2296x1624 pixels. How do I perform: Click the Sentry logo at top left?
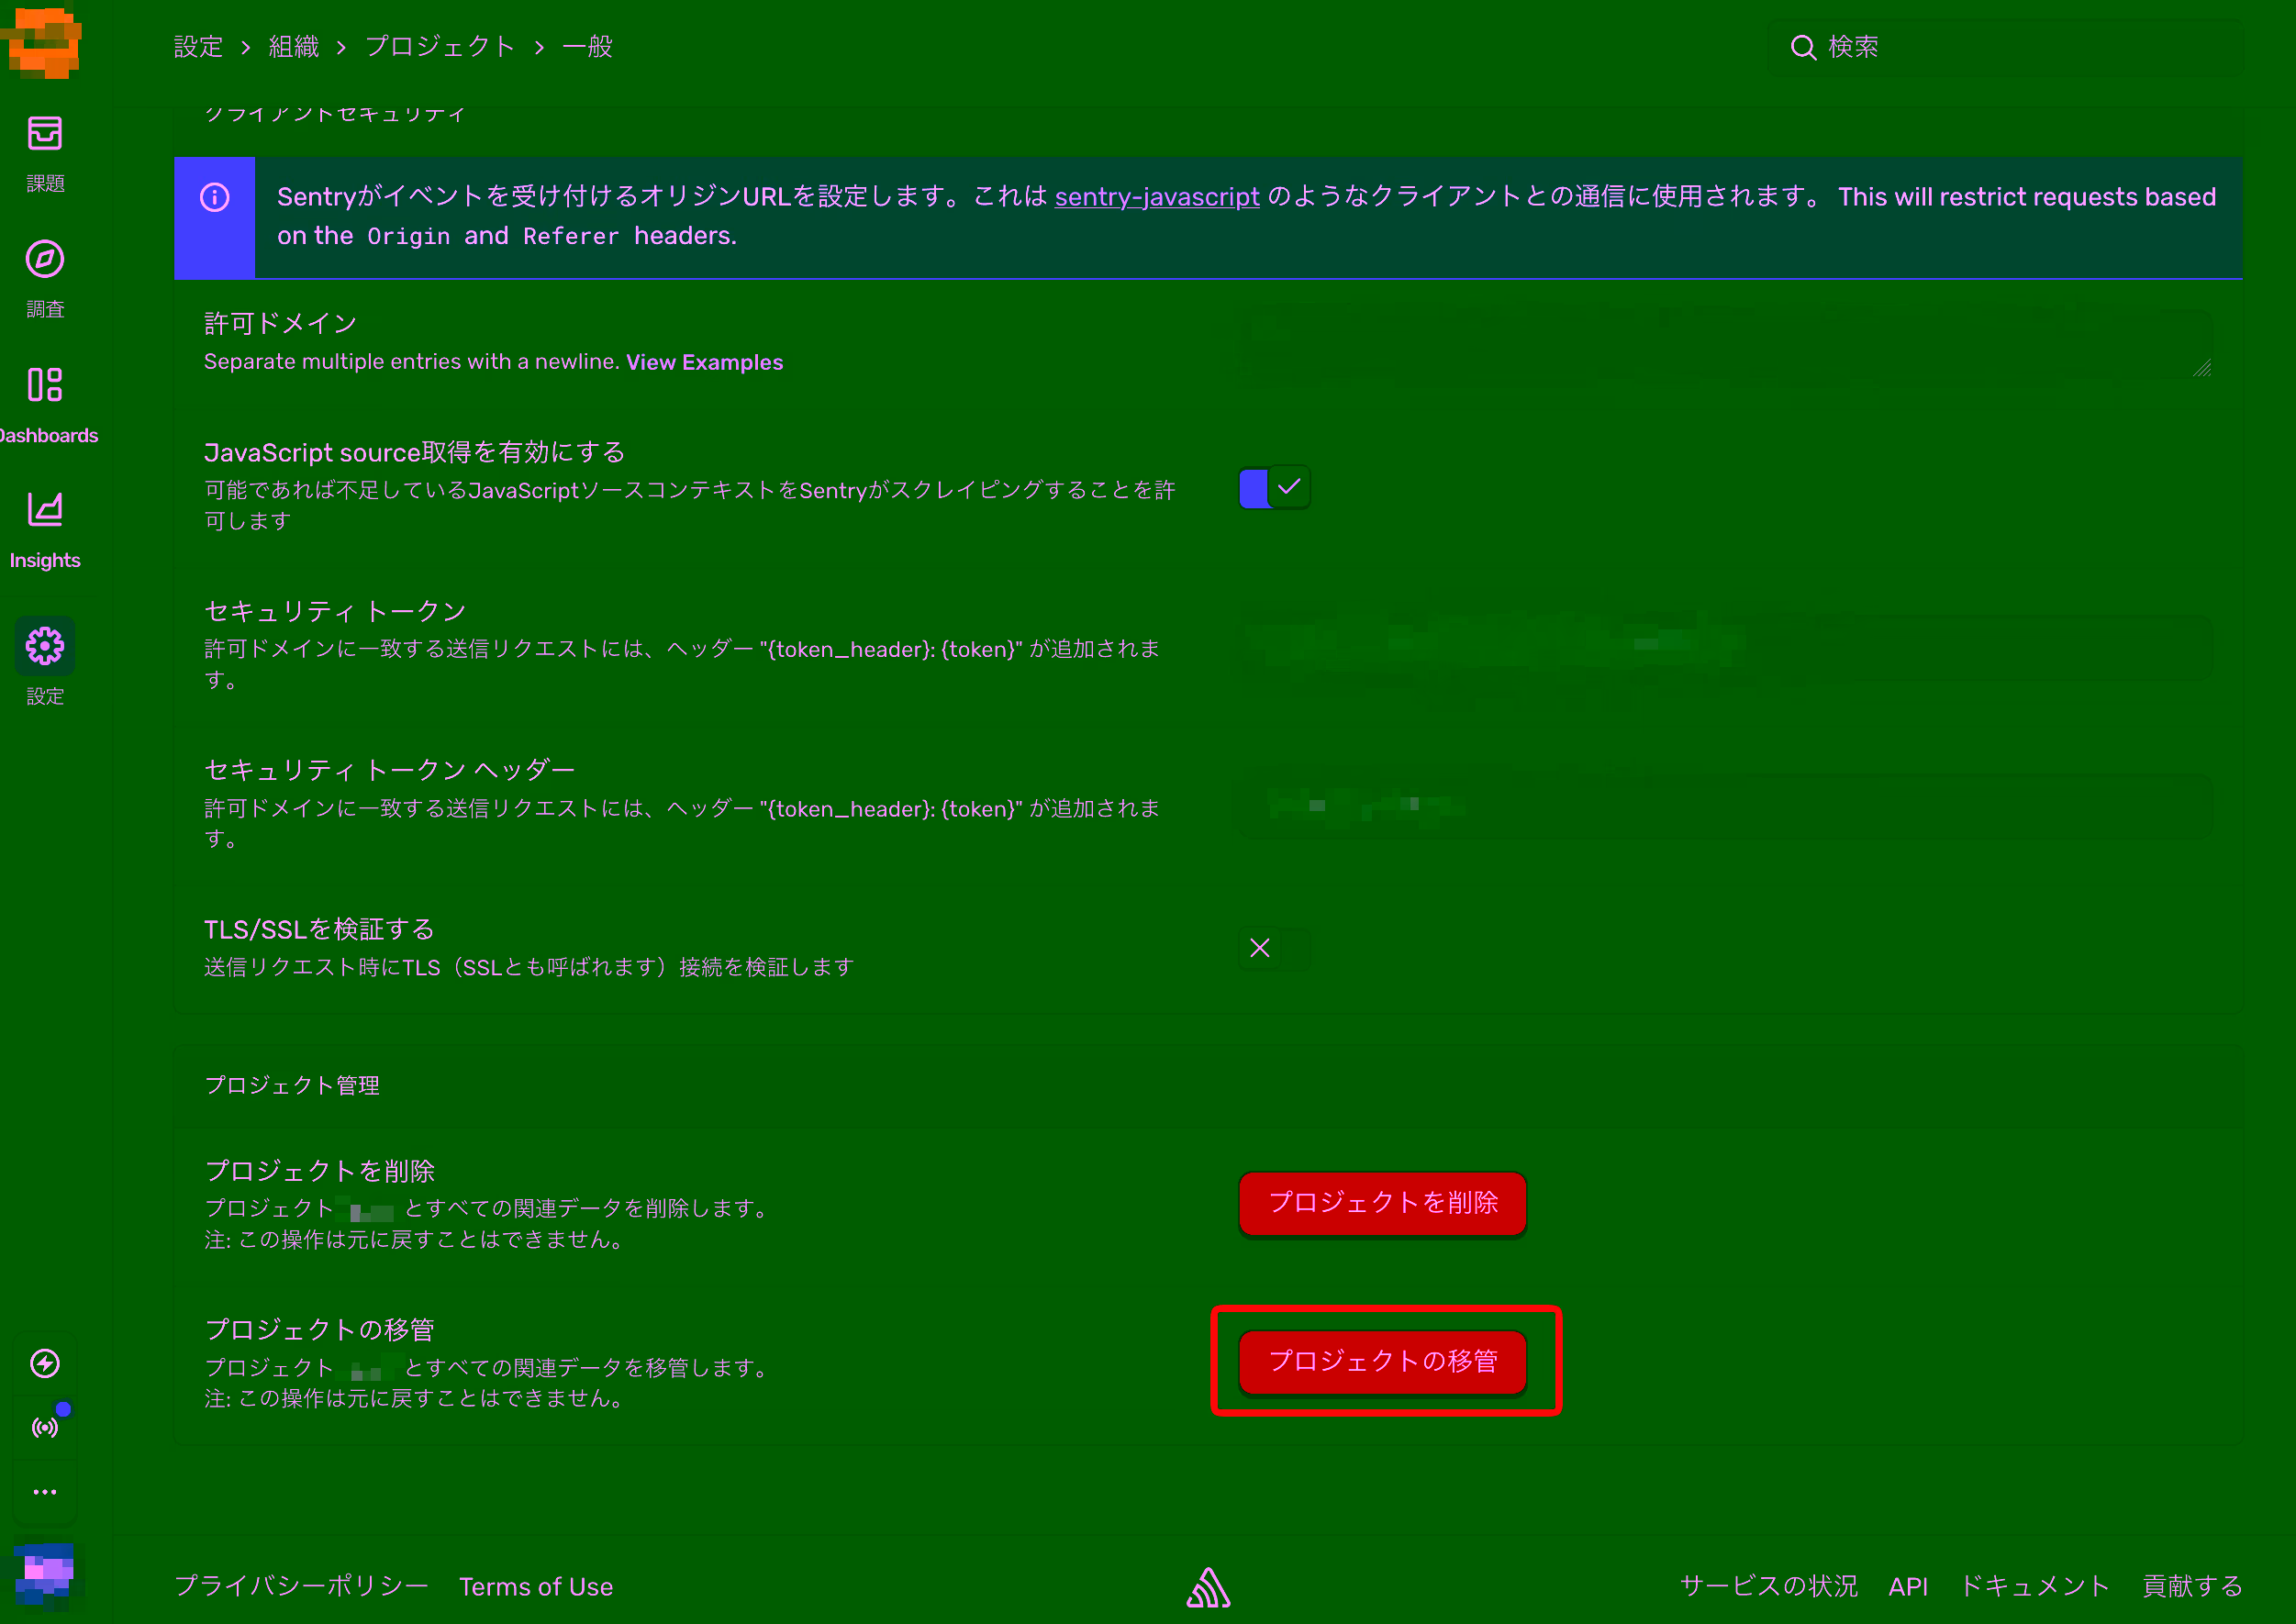coord(44,43)
